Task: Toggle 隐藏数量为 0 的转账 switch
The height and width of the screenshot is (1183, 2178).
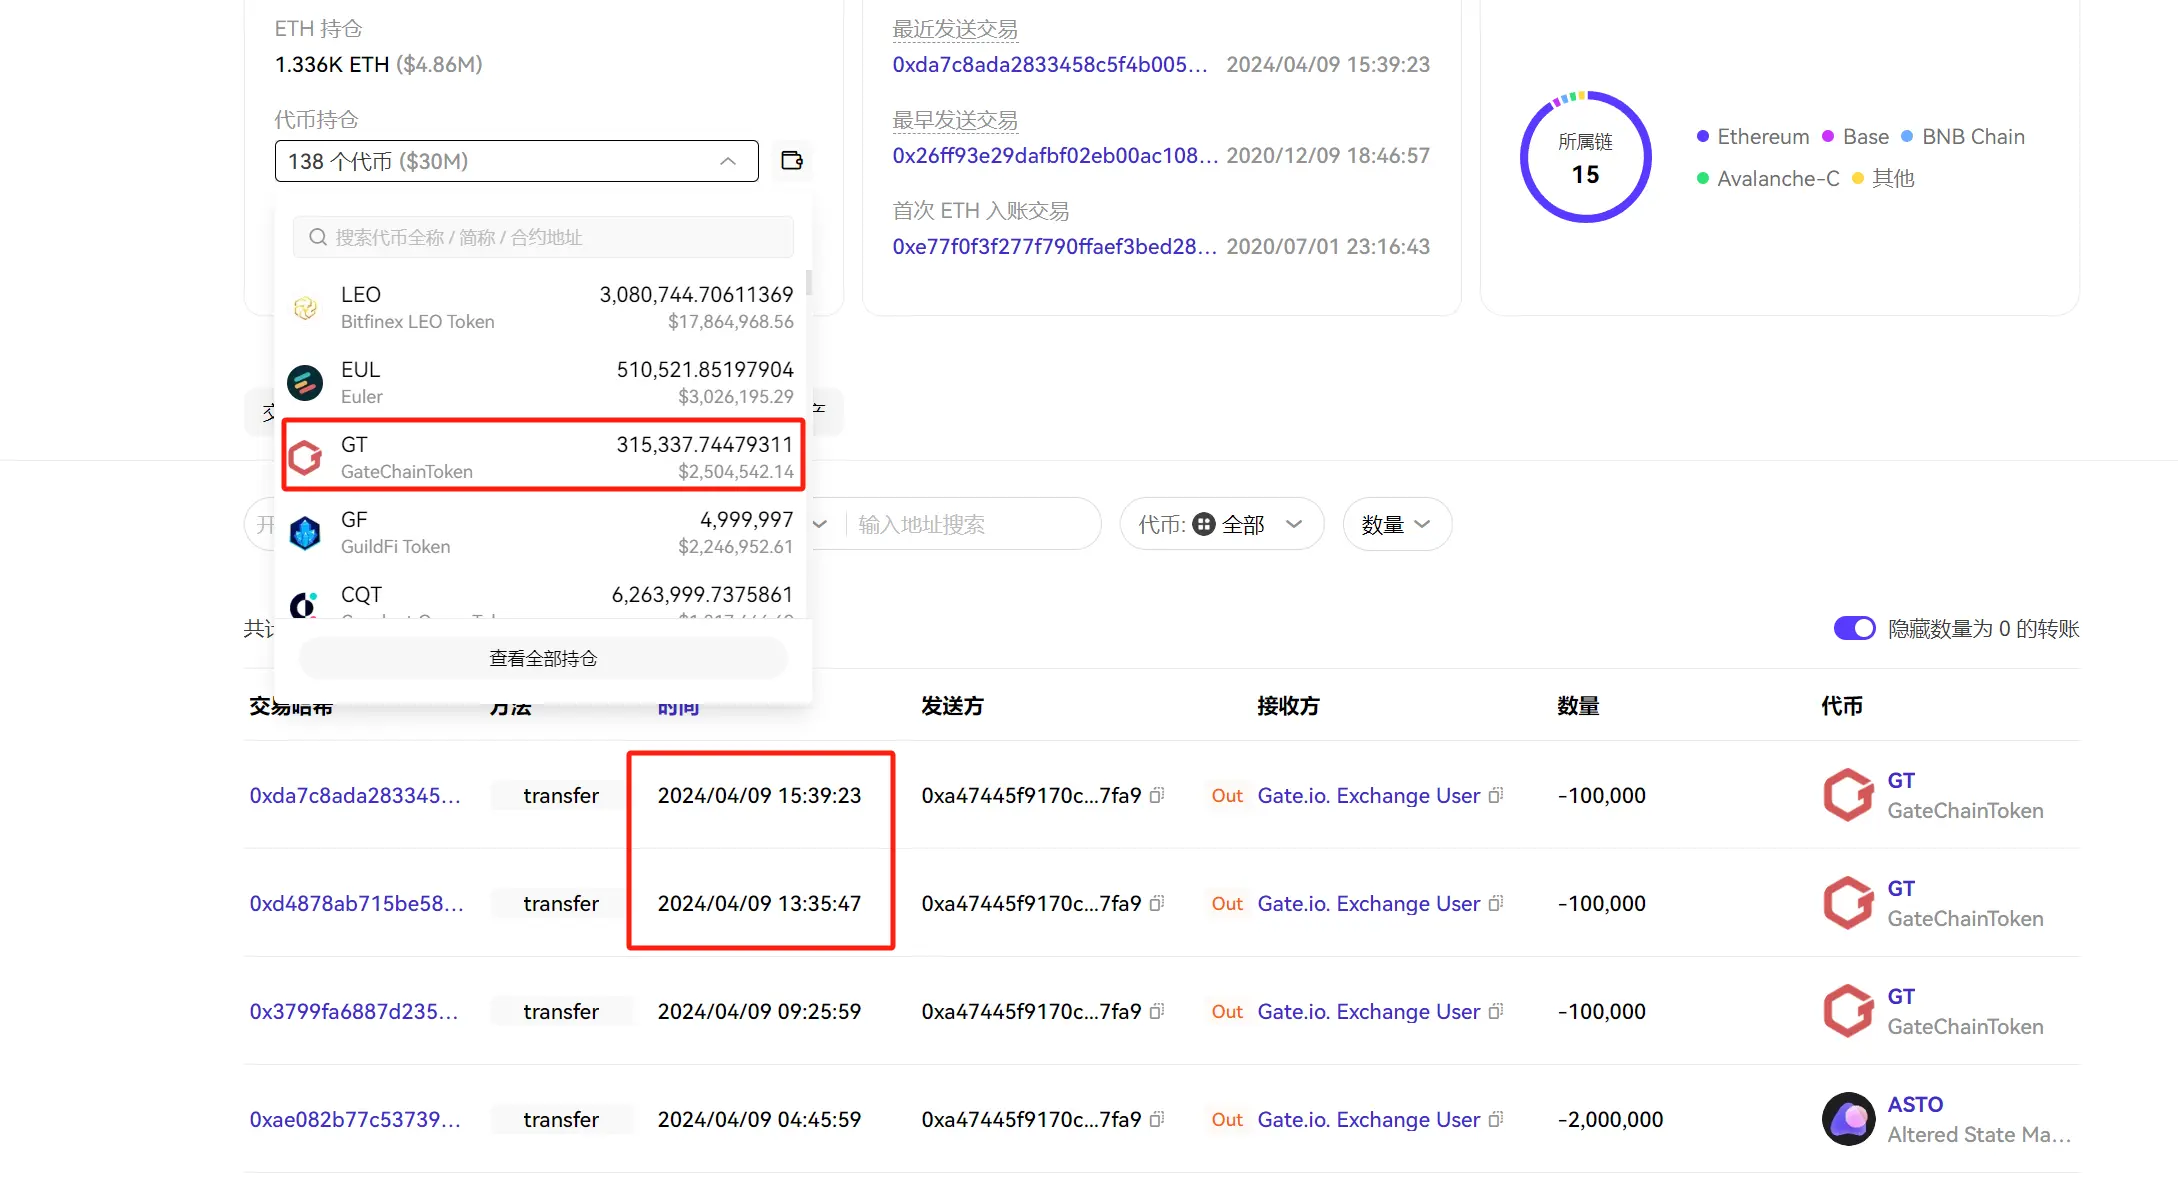Action: point(1854,628)
